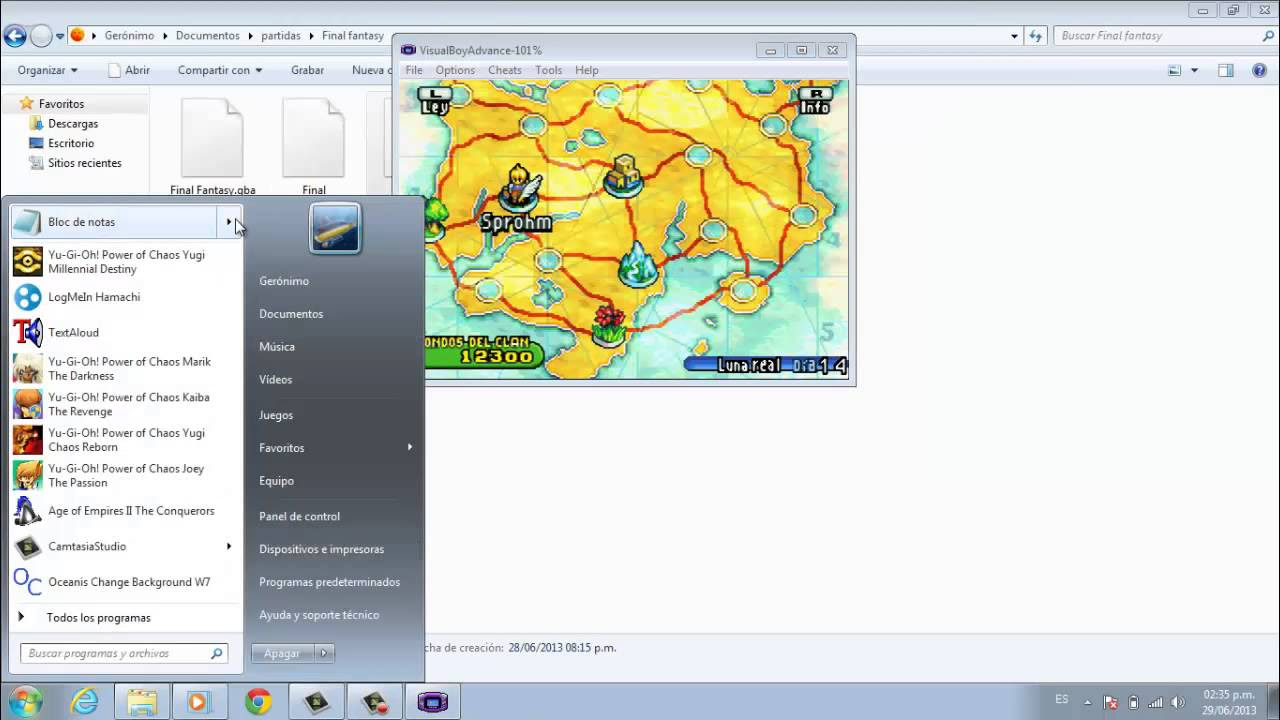Click the Start menu user picture
Image resolution: width=1280 pixels, height=720 pixels.
click(x=335, y=228)
